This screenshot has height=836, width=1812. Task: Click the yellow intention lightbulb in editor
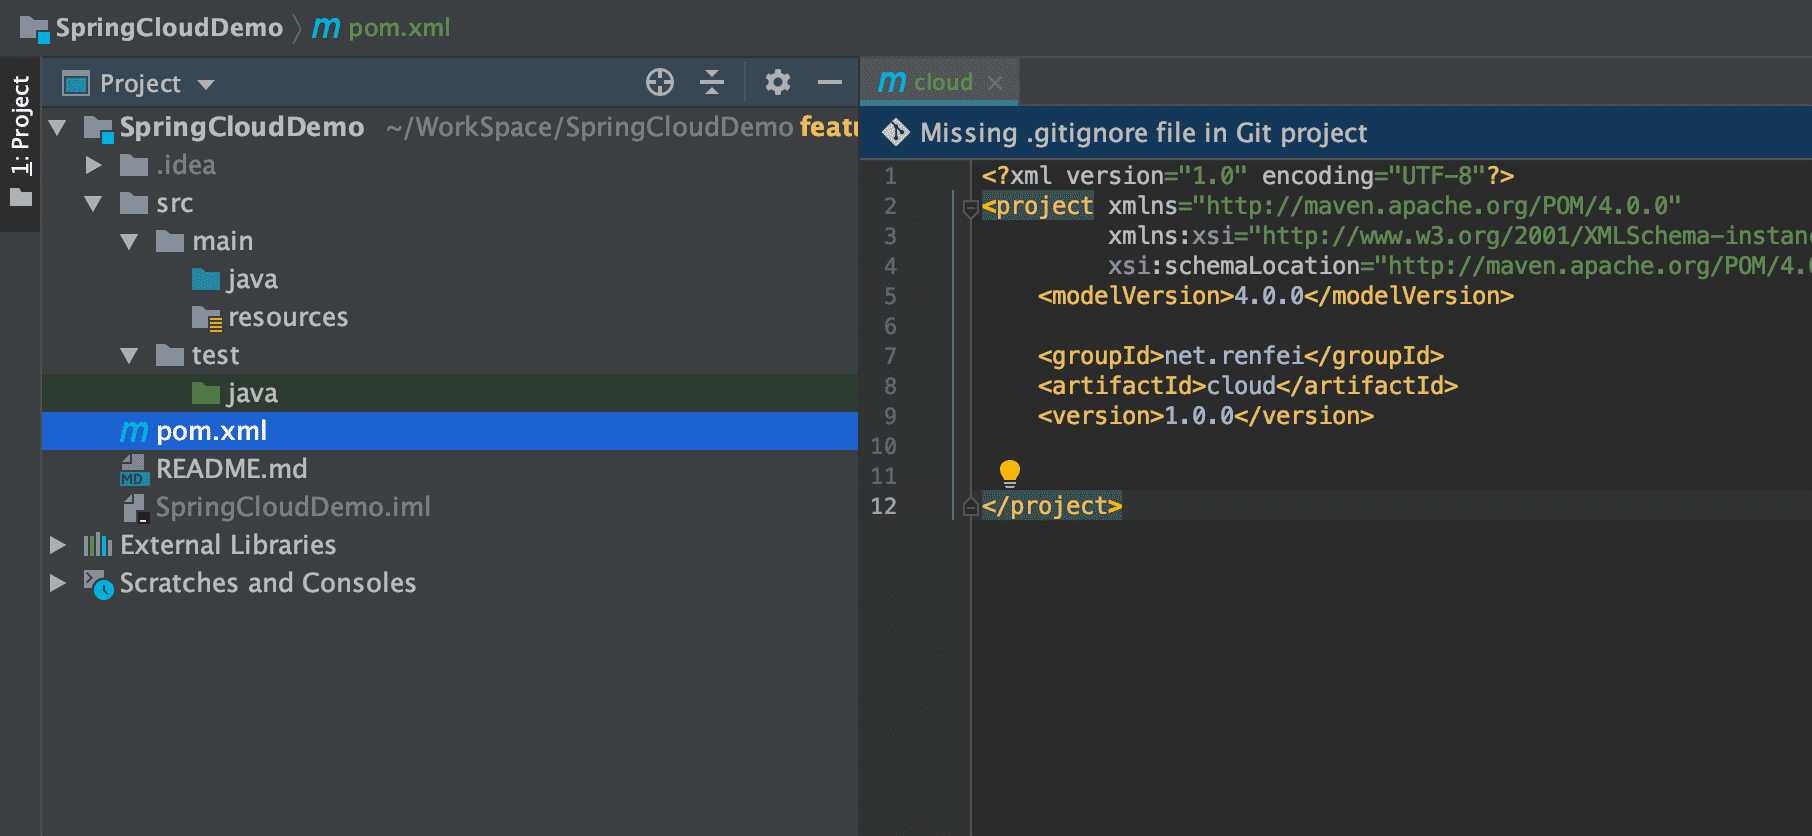coord(1010,472)
